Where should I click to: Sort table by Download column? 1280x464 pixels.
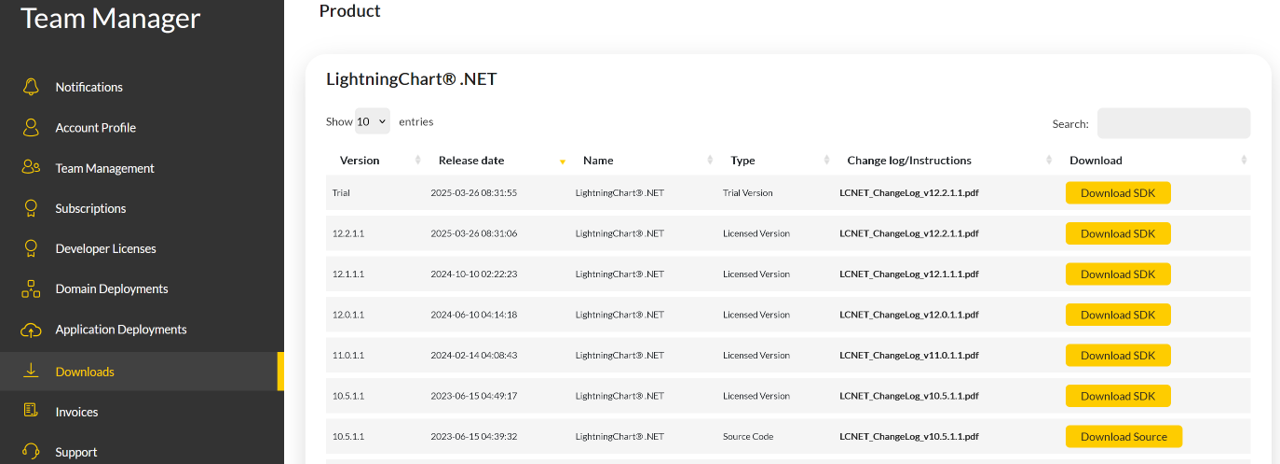[x=1153, y=160]
